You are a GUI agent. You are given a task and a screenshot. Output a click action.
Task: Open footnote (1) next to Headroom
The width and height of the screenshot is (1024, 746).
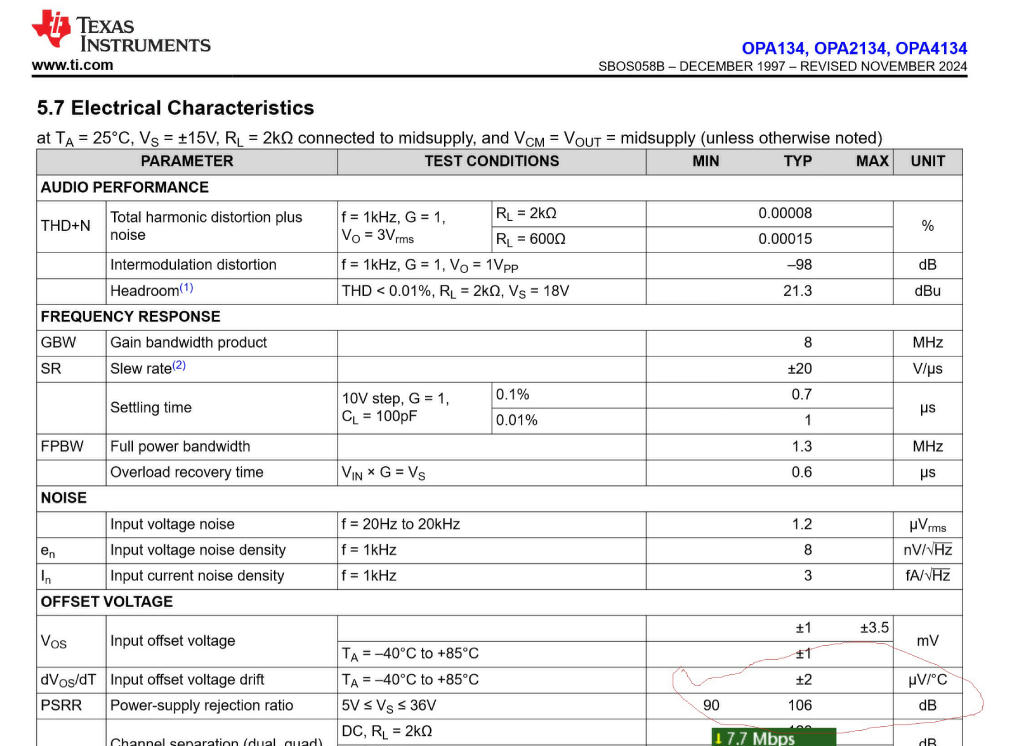coord(186,287)
